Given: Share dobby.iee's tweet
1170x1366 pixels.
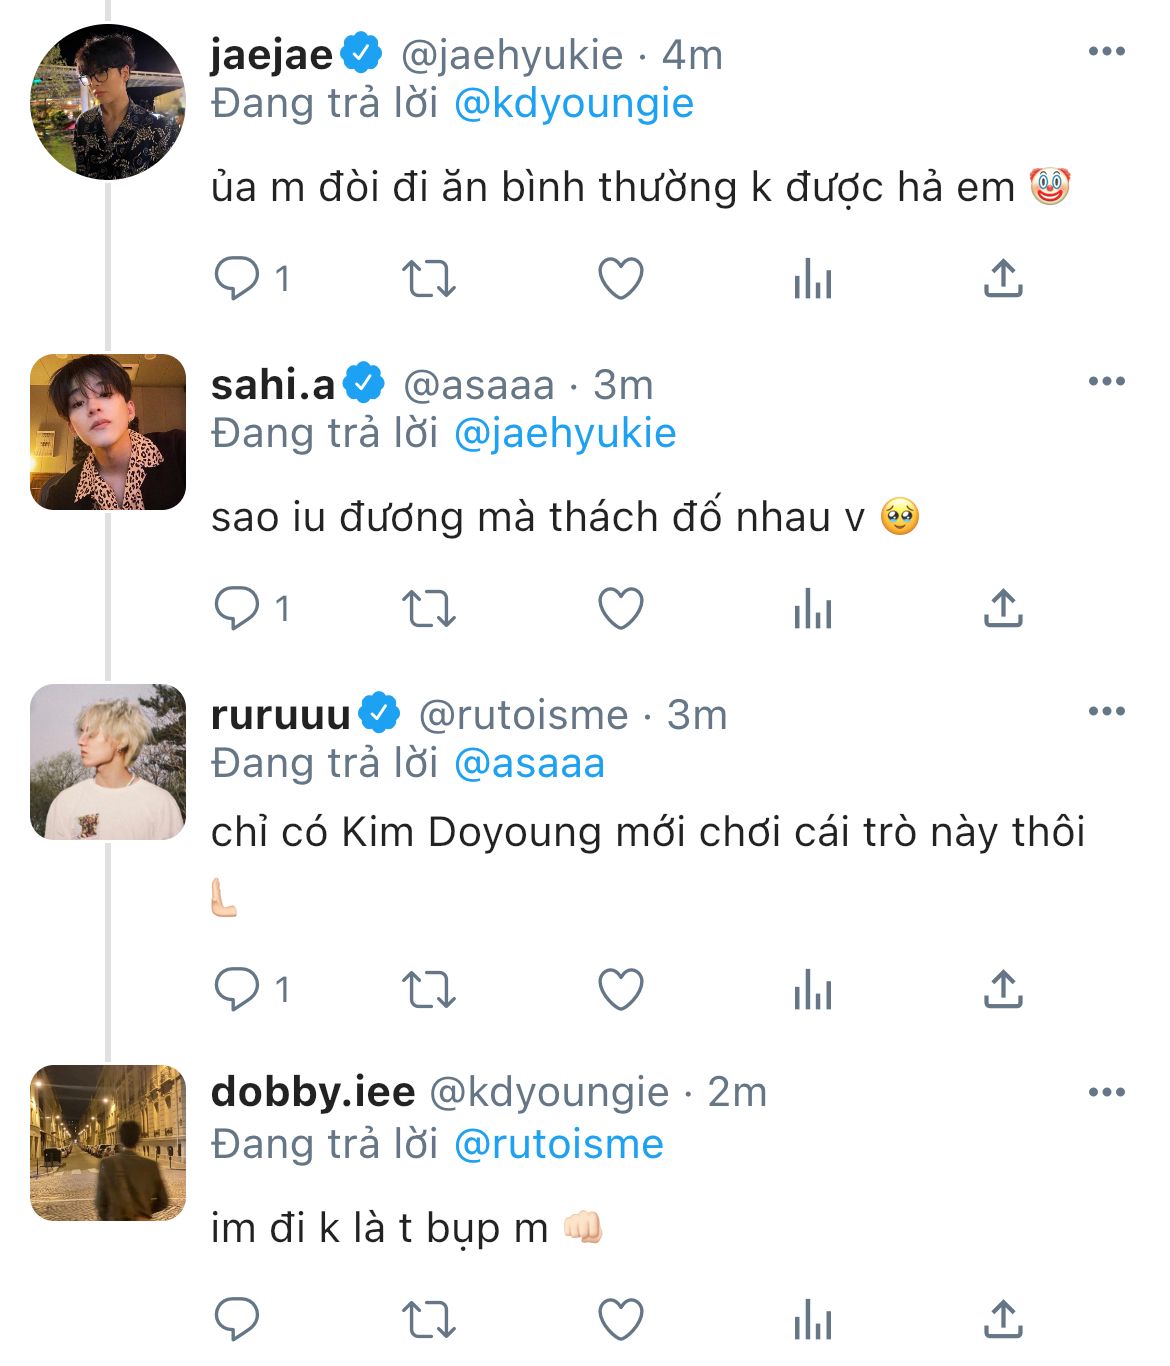Looking at the screenshot, I should [x=1002, y=1320].
